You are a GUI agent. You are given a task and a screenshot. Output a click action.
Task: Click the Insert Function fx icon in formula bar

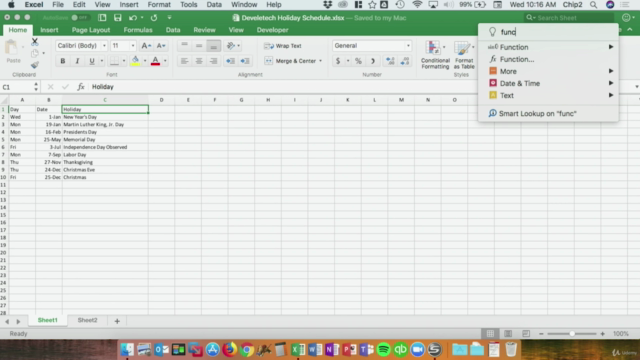(81, 87)
